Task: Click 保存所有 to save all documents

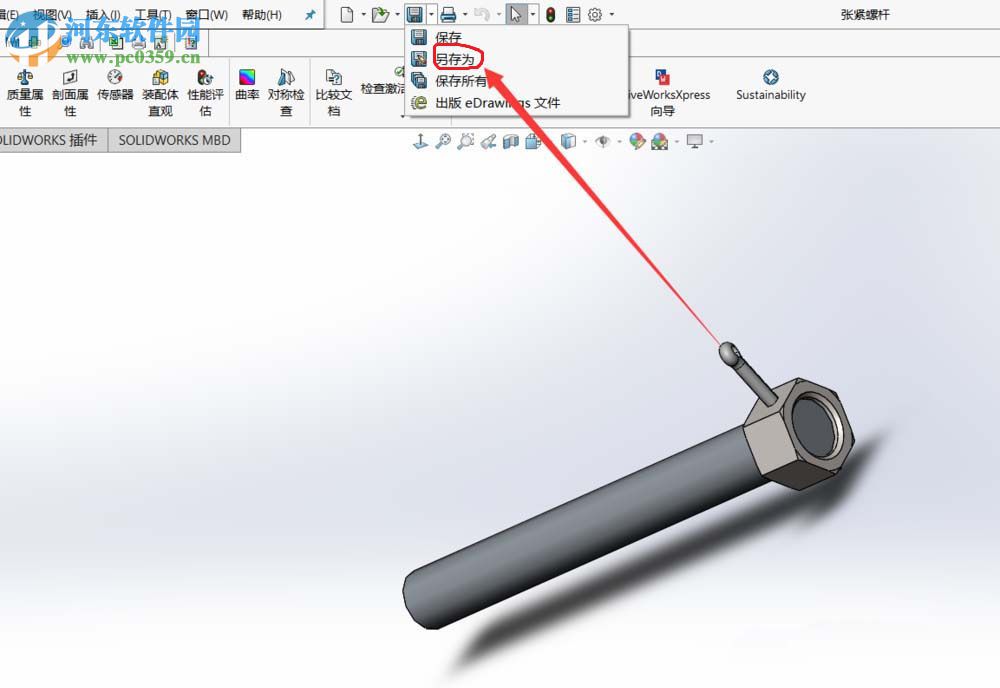Action: (x=460, y=80)
